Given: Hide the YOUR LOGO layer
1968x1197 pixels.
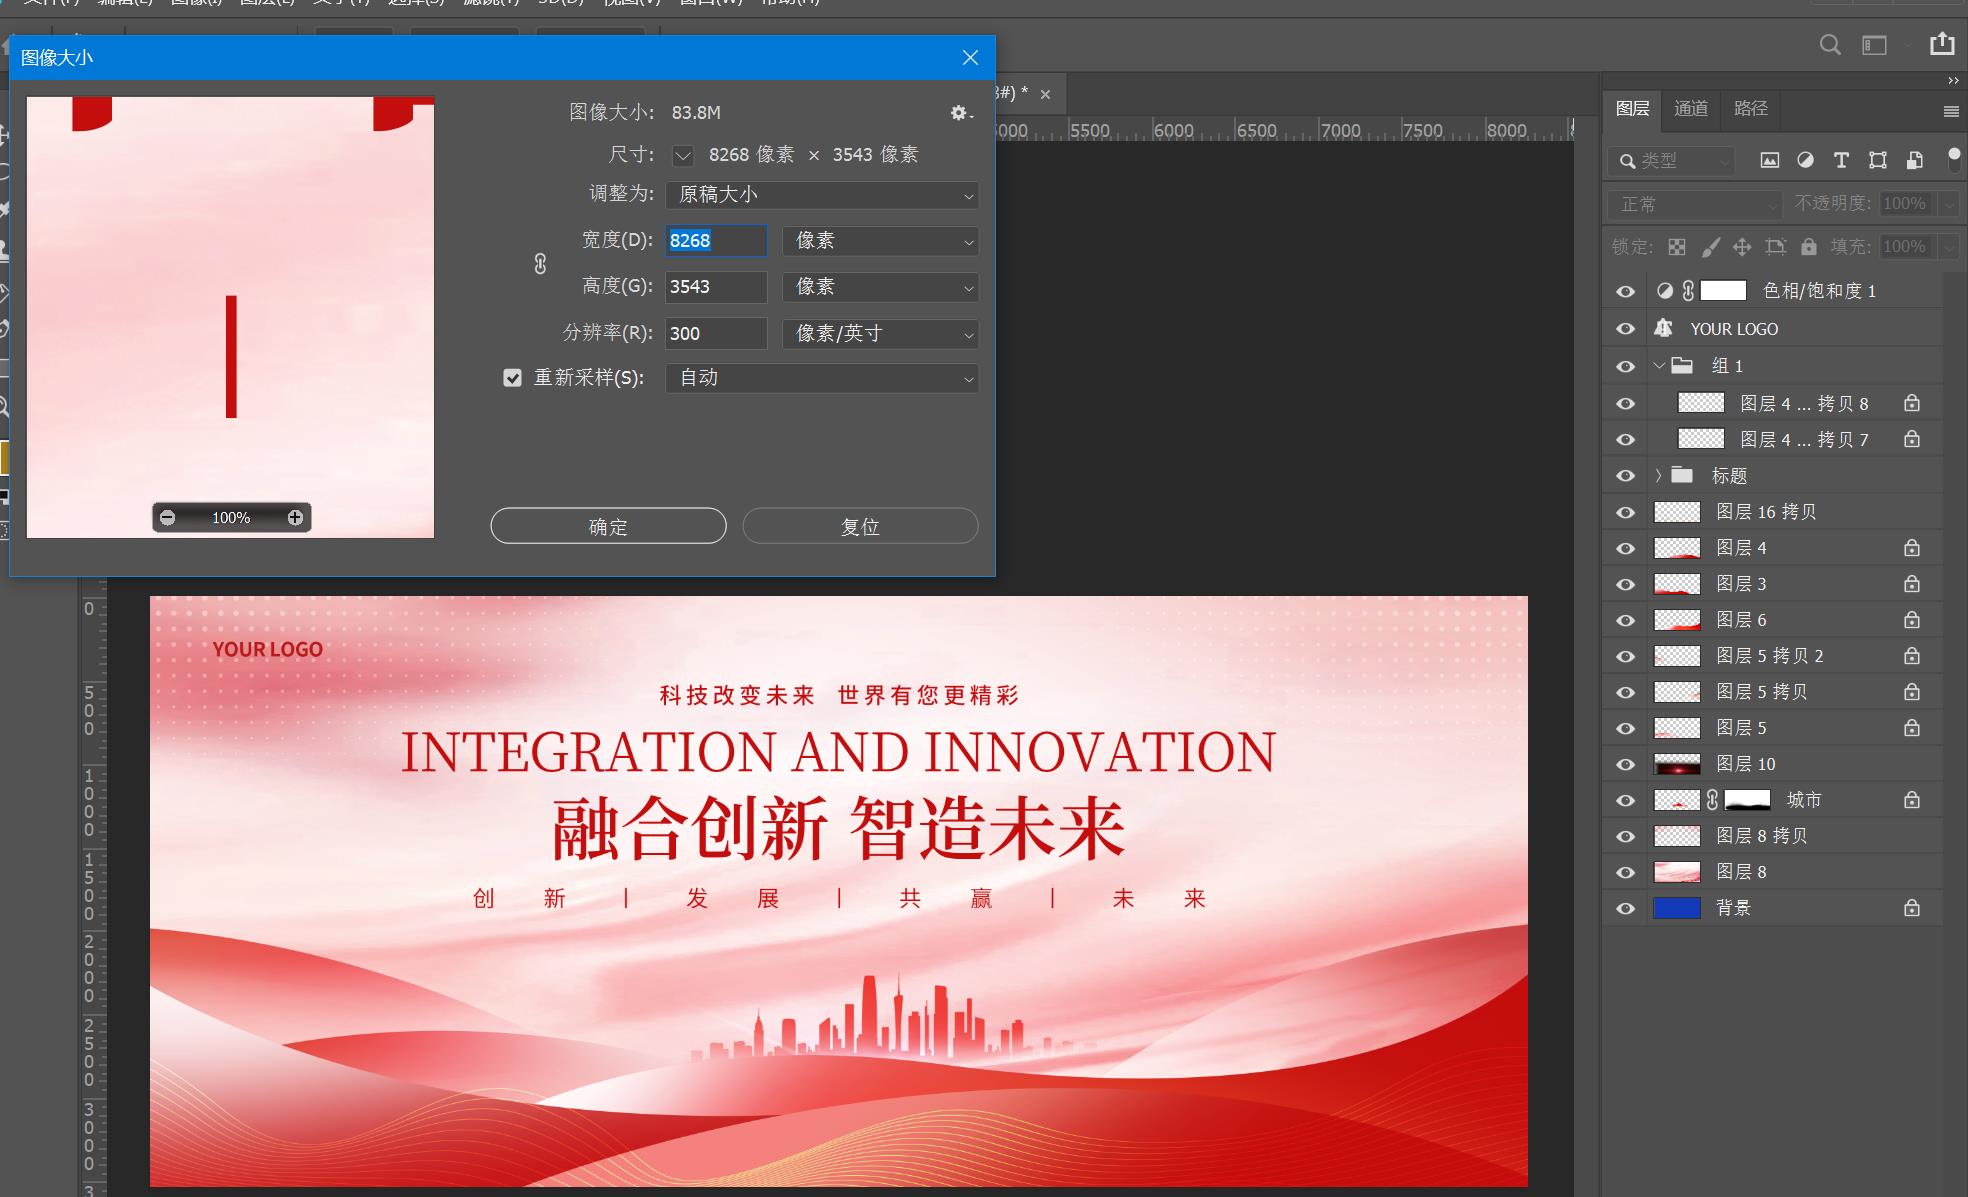Looking at the screenshot, I should (1626, 329).
